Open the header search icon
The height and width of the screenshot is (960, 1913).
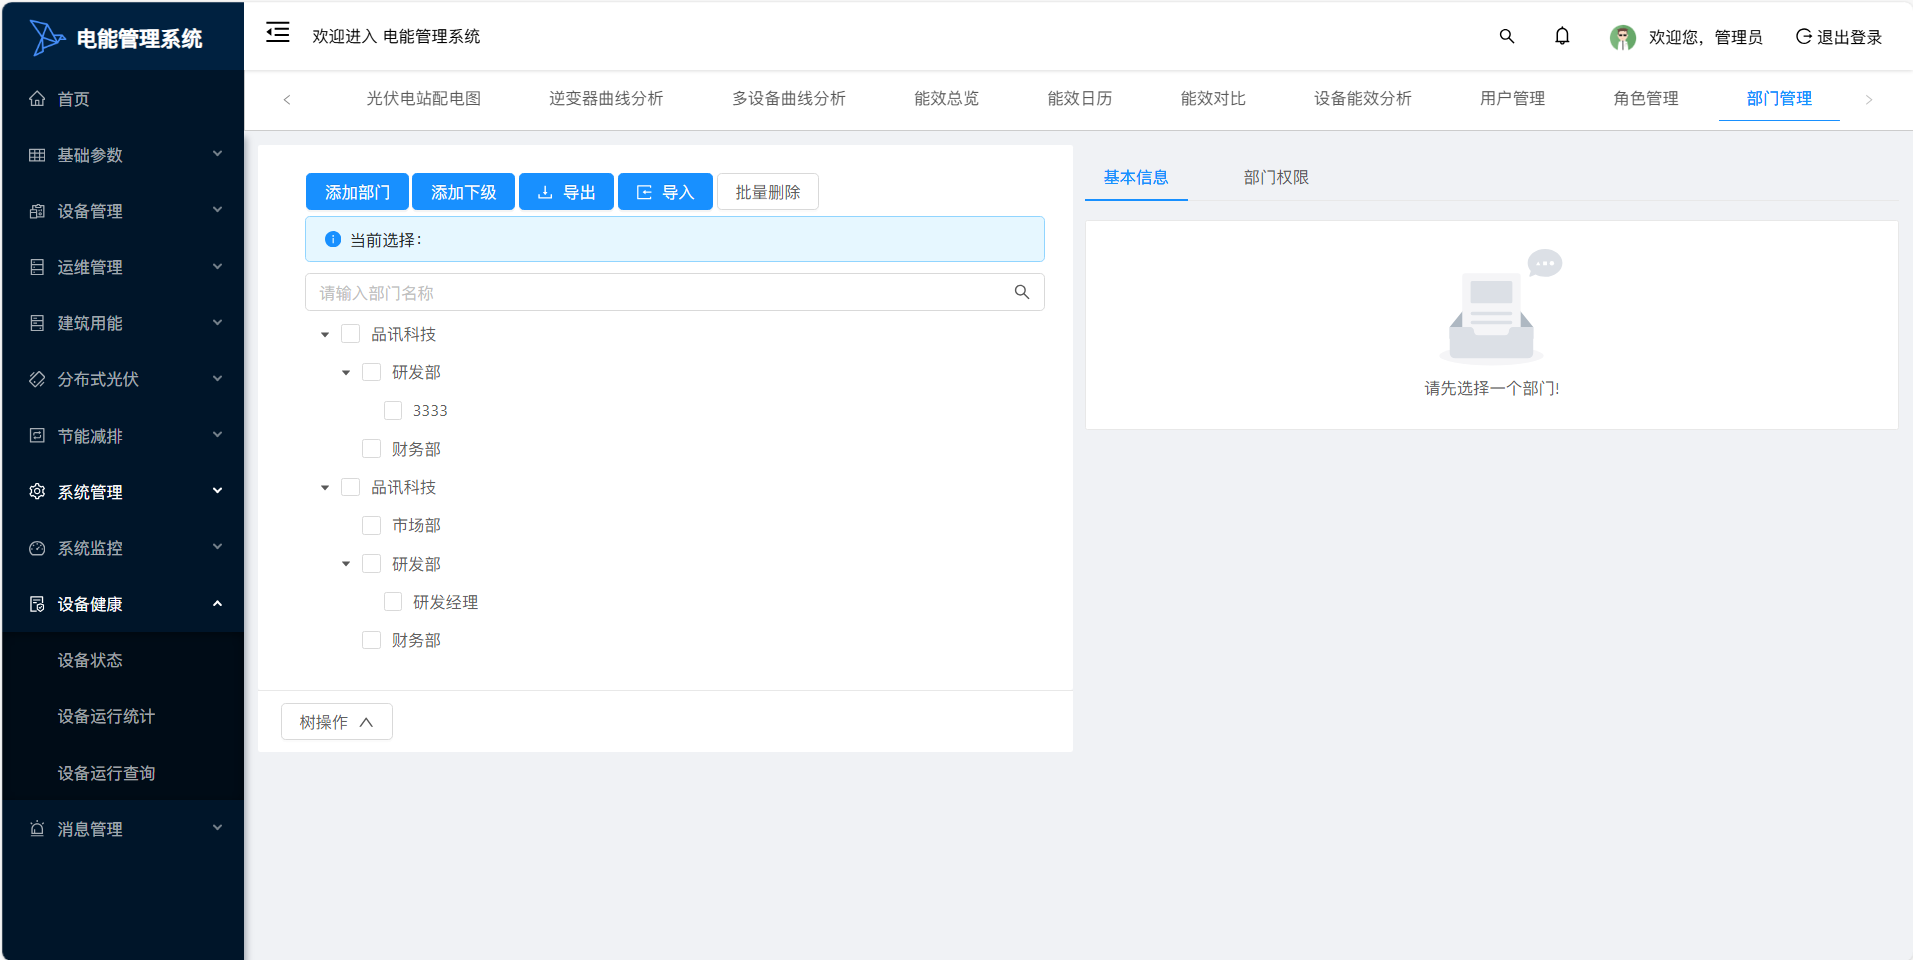tap(1507, 37)
